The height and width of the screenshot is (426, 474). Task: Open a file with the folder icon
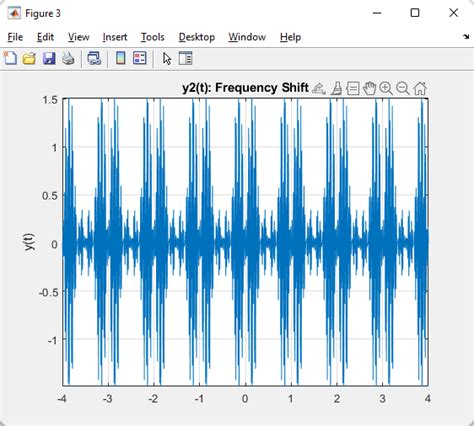tap(29, 58)
